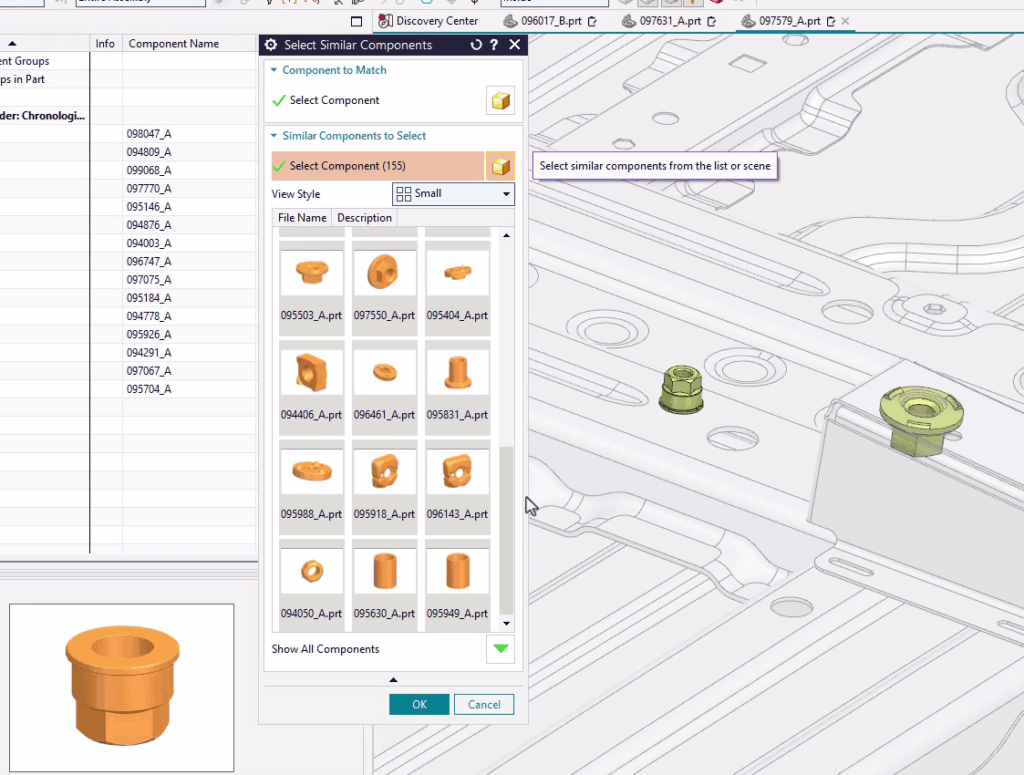Screen dimensions: 1024x775
Task: Collapse the Component to Match section
Action: (273, 71)
